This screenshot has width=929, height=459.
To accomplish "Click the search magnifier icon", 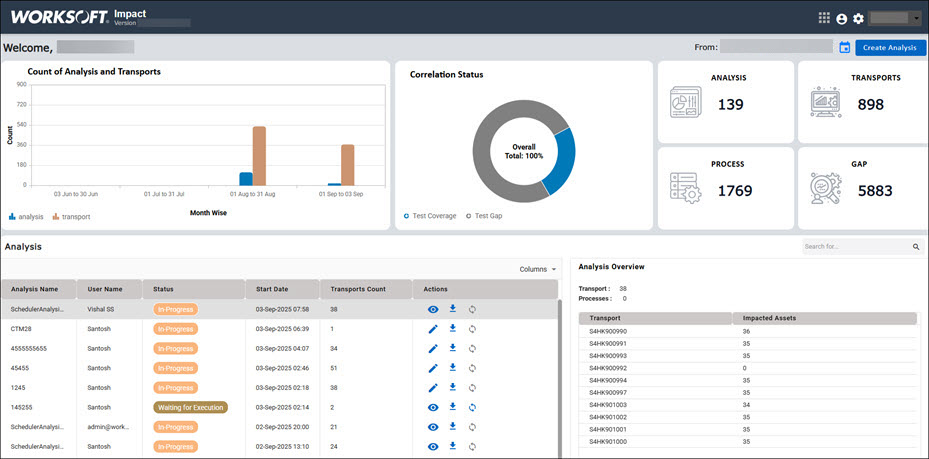I will click(x=915, y=246).
